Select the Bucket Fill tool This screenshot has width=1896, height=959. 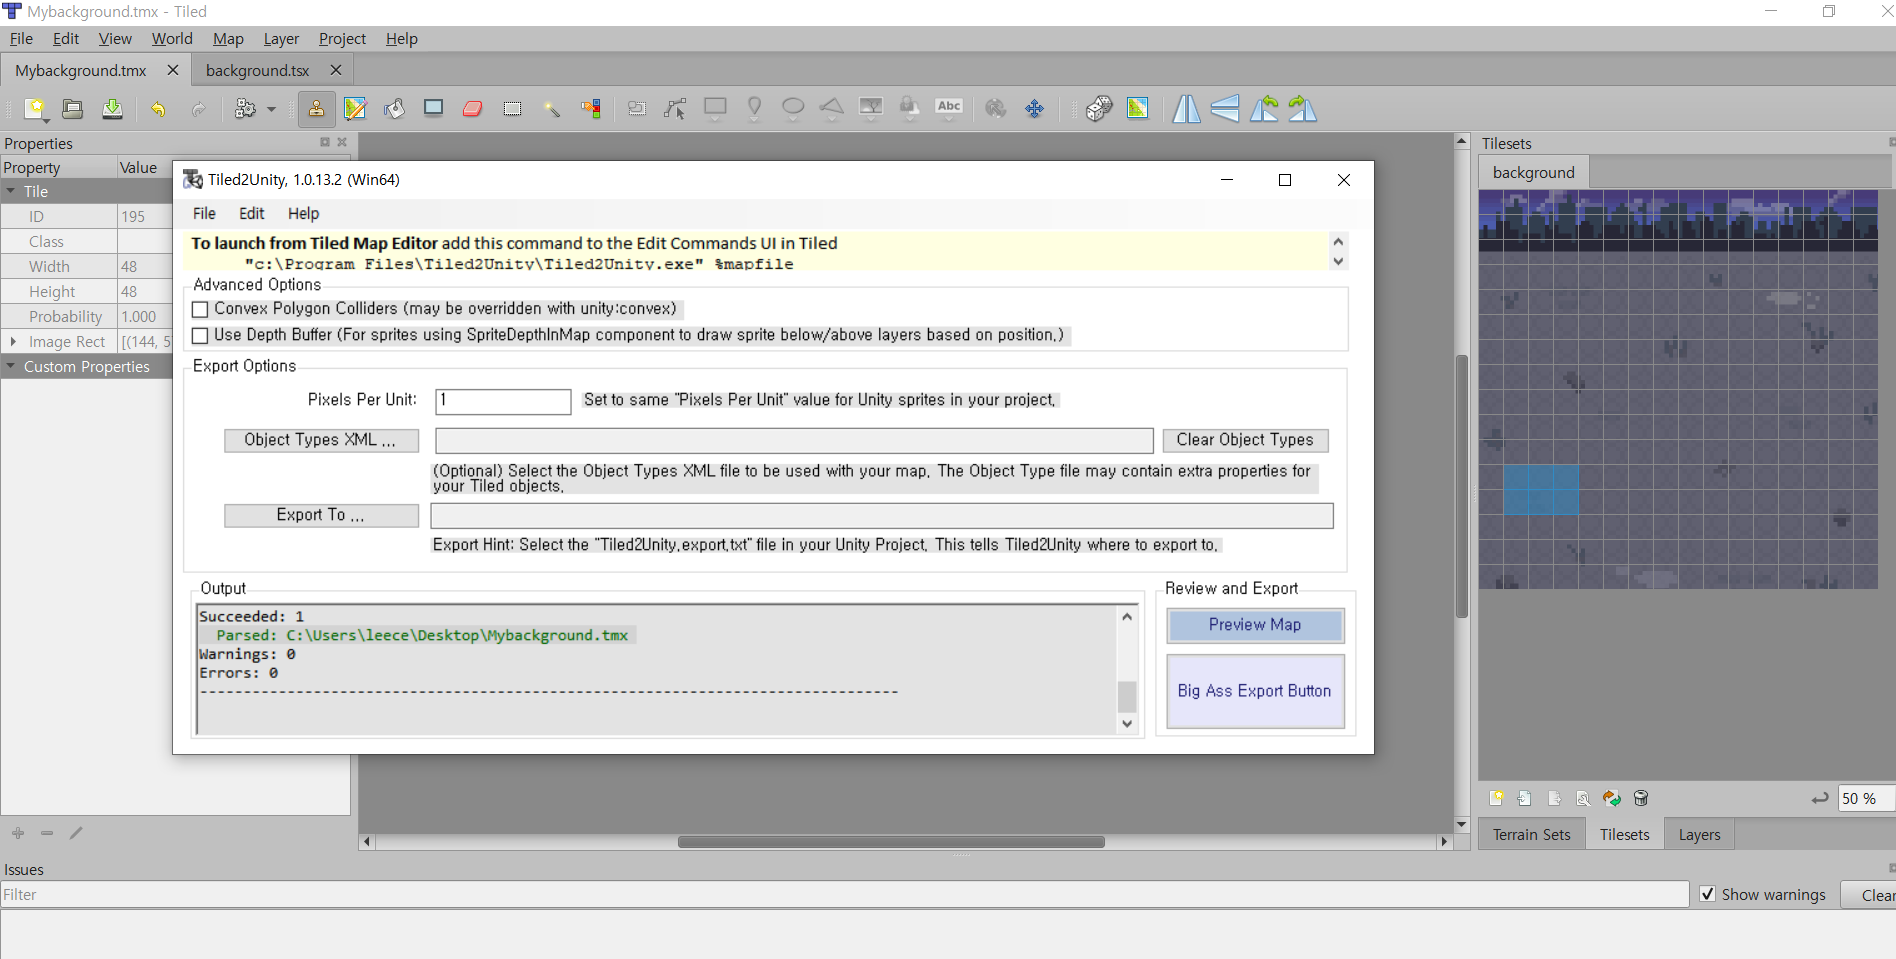click(x=394, y=109)
